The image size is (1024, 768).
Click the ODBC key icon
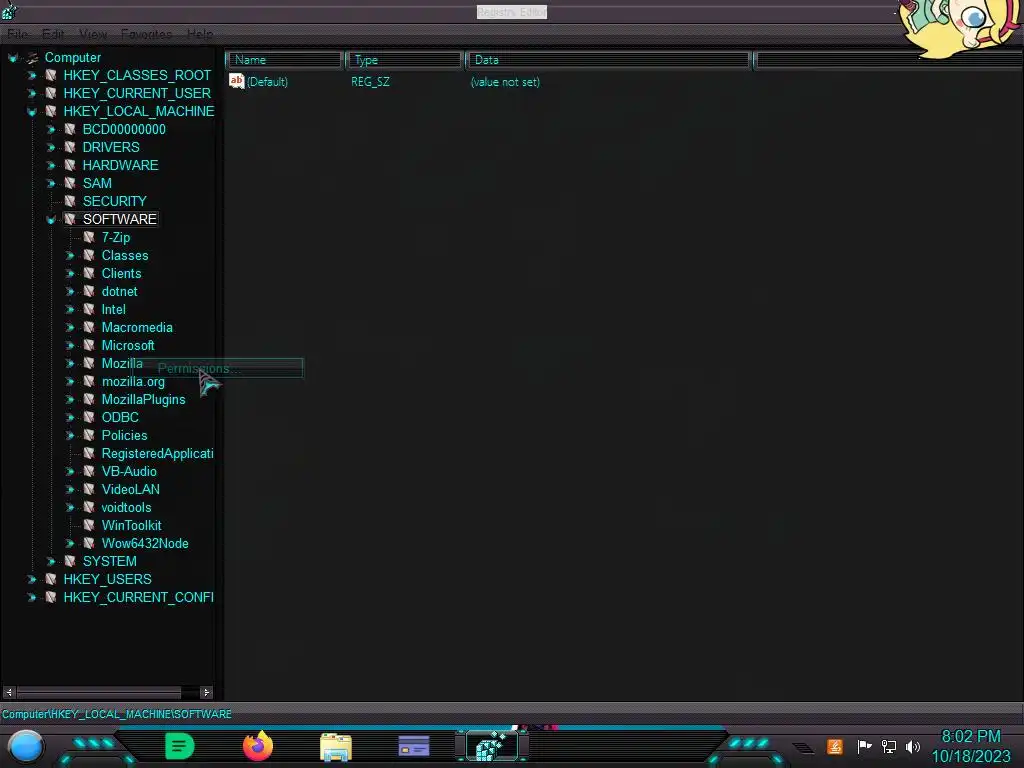coord(89,417)
